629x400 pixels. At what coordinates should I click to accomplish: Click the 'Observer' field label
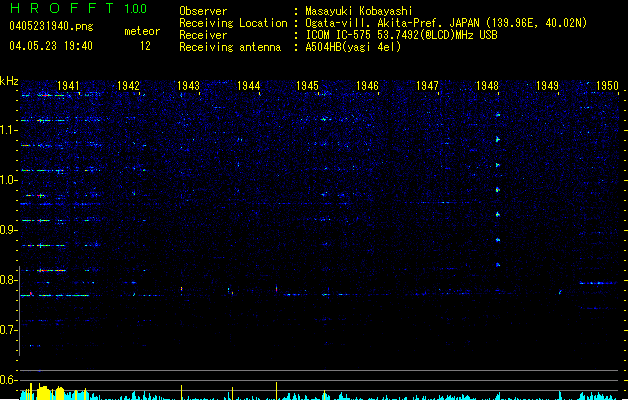point(203,11)
